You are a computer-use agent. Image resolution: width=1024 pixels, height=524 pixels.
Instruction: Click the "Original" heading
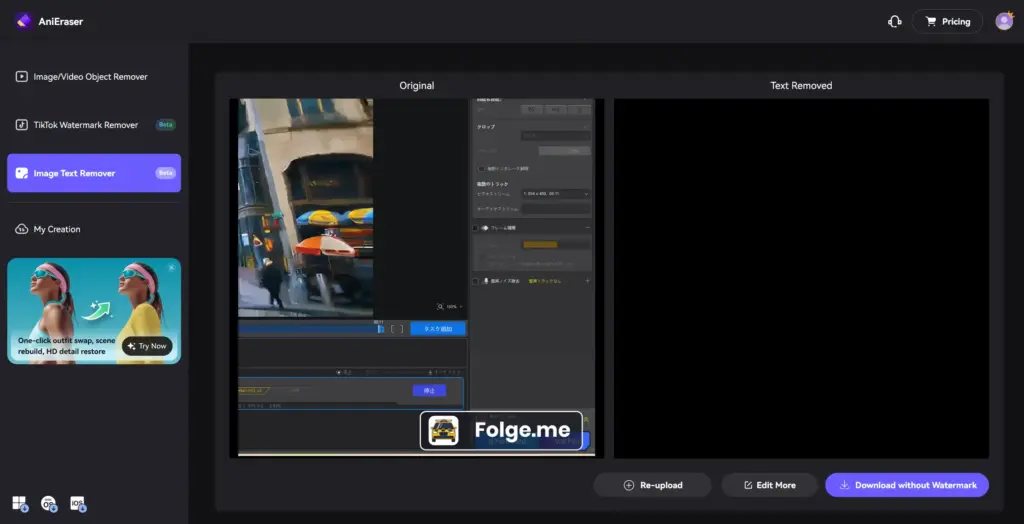417,86
